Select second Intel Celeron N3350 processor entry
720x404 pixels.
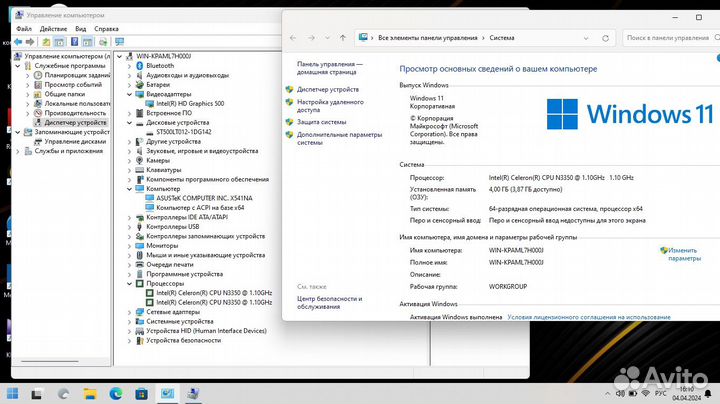point(214,303)
